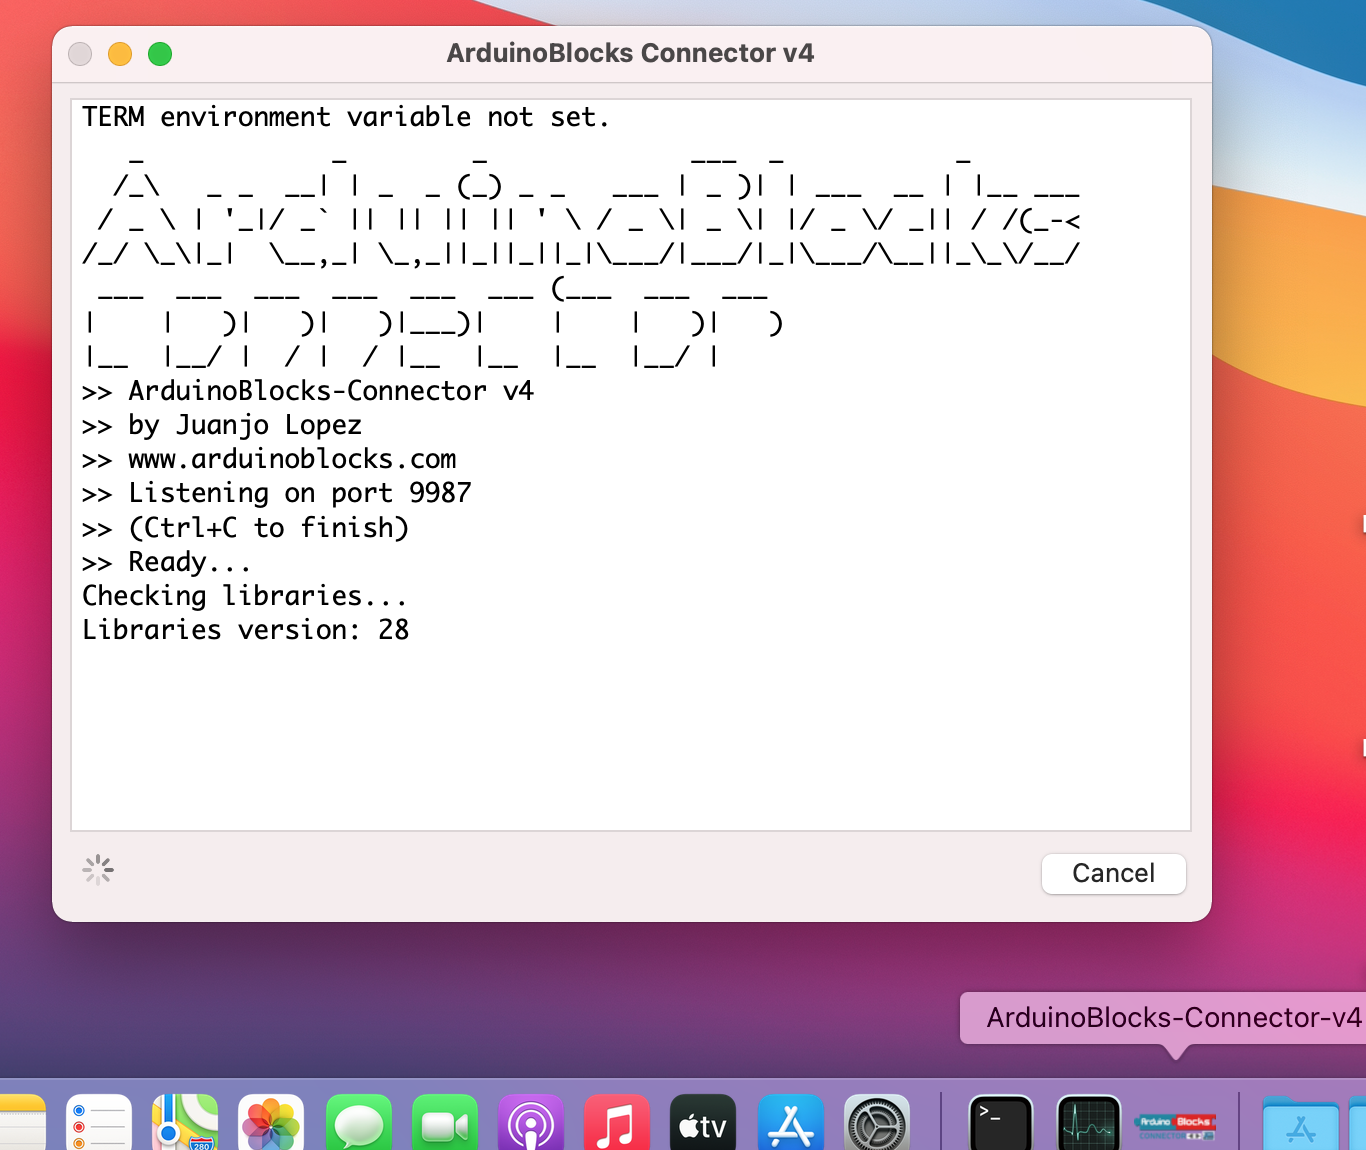
Task: Open Messages from the dock
Action: point(358,1123)
